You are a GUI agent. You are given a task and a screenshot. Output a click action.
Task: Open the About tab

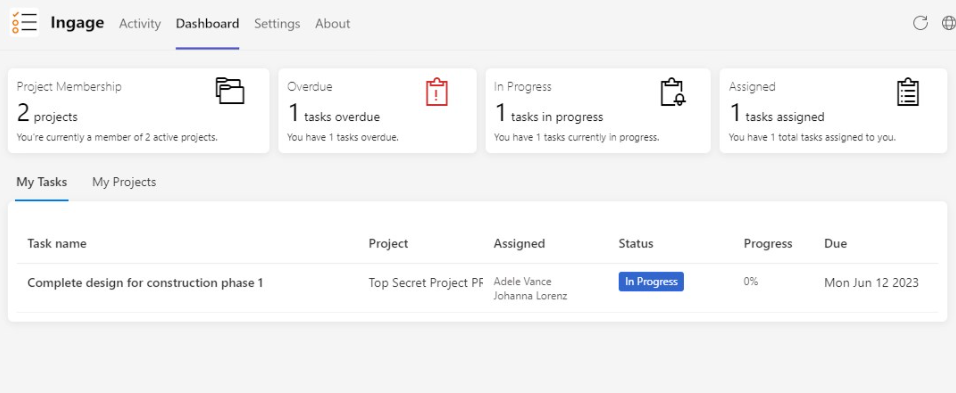pos(332,24)
